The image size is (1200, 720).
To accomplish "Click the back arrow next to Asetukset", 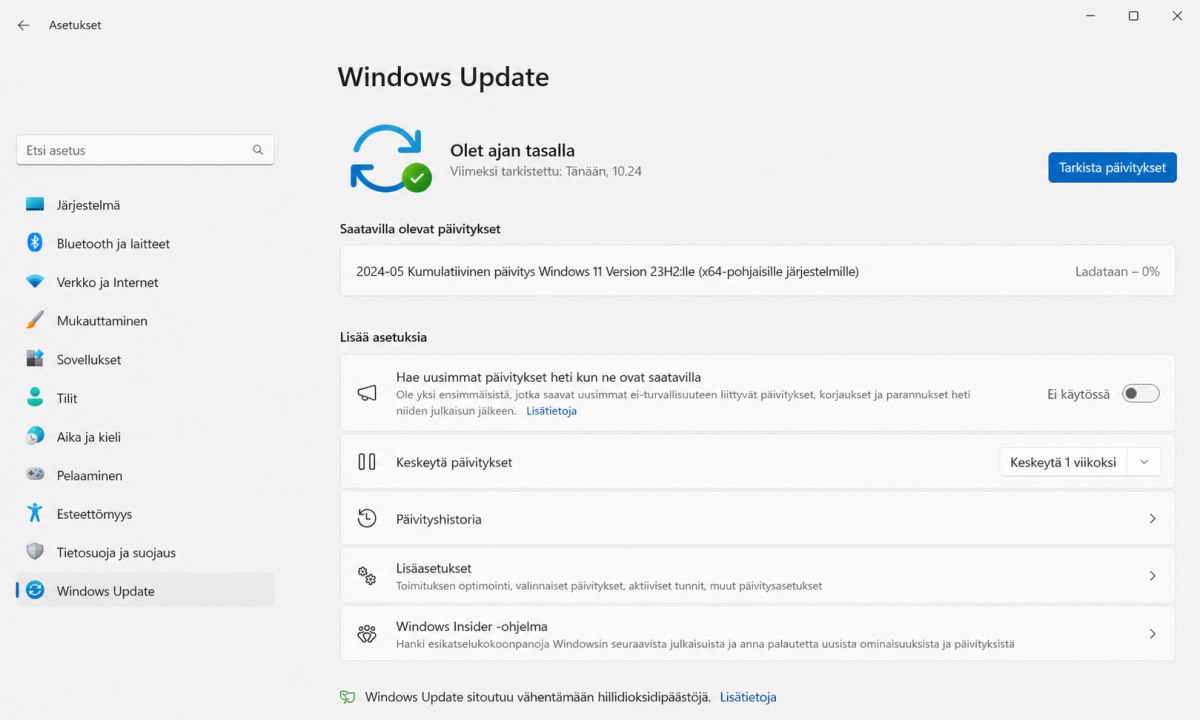I will (23, 25).
